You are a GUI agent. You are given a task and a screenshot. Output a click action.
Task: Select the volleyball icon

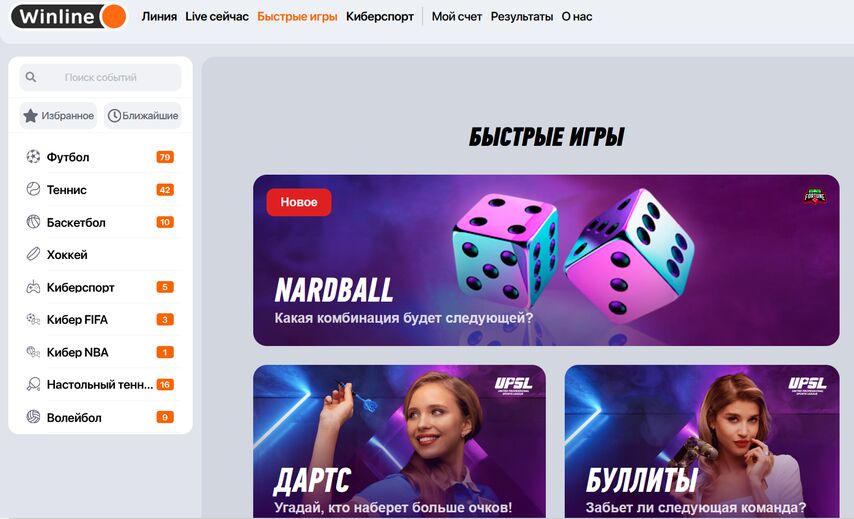click(x=33, y=417)
